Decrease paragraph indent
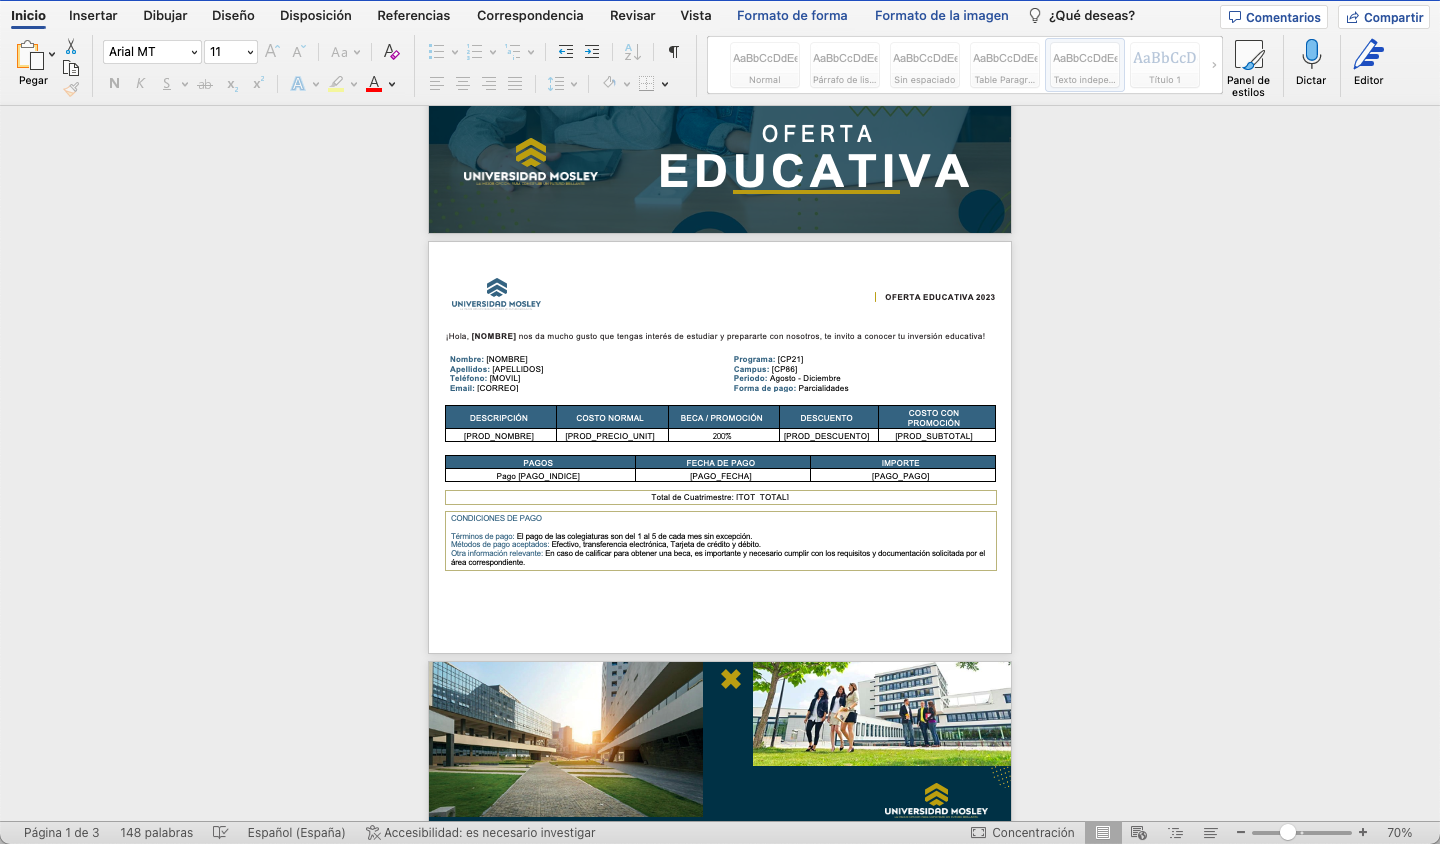This screenshot has width=1440, height=844. (x=566, y=52)
